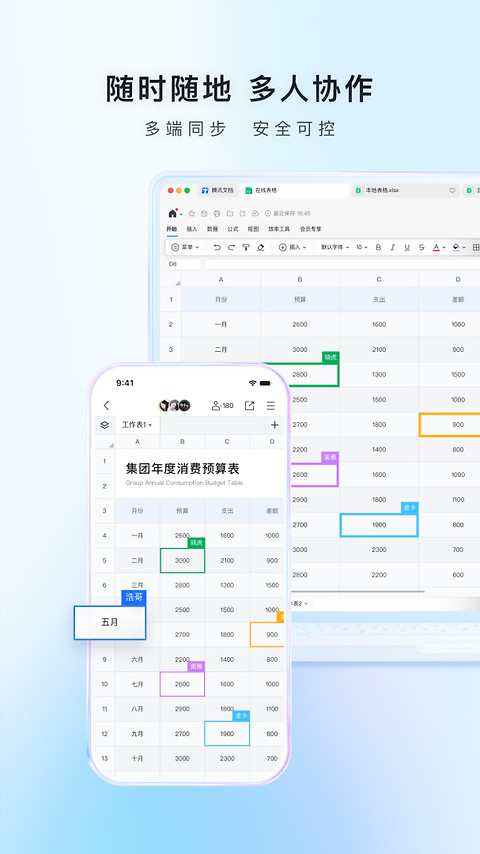
Task: Select the 效率工具 ribbon tab
Action: point(279,229)
